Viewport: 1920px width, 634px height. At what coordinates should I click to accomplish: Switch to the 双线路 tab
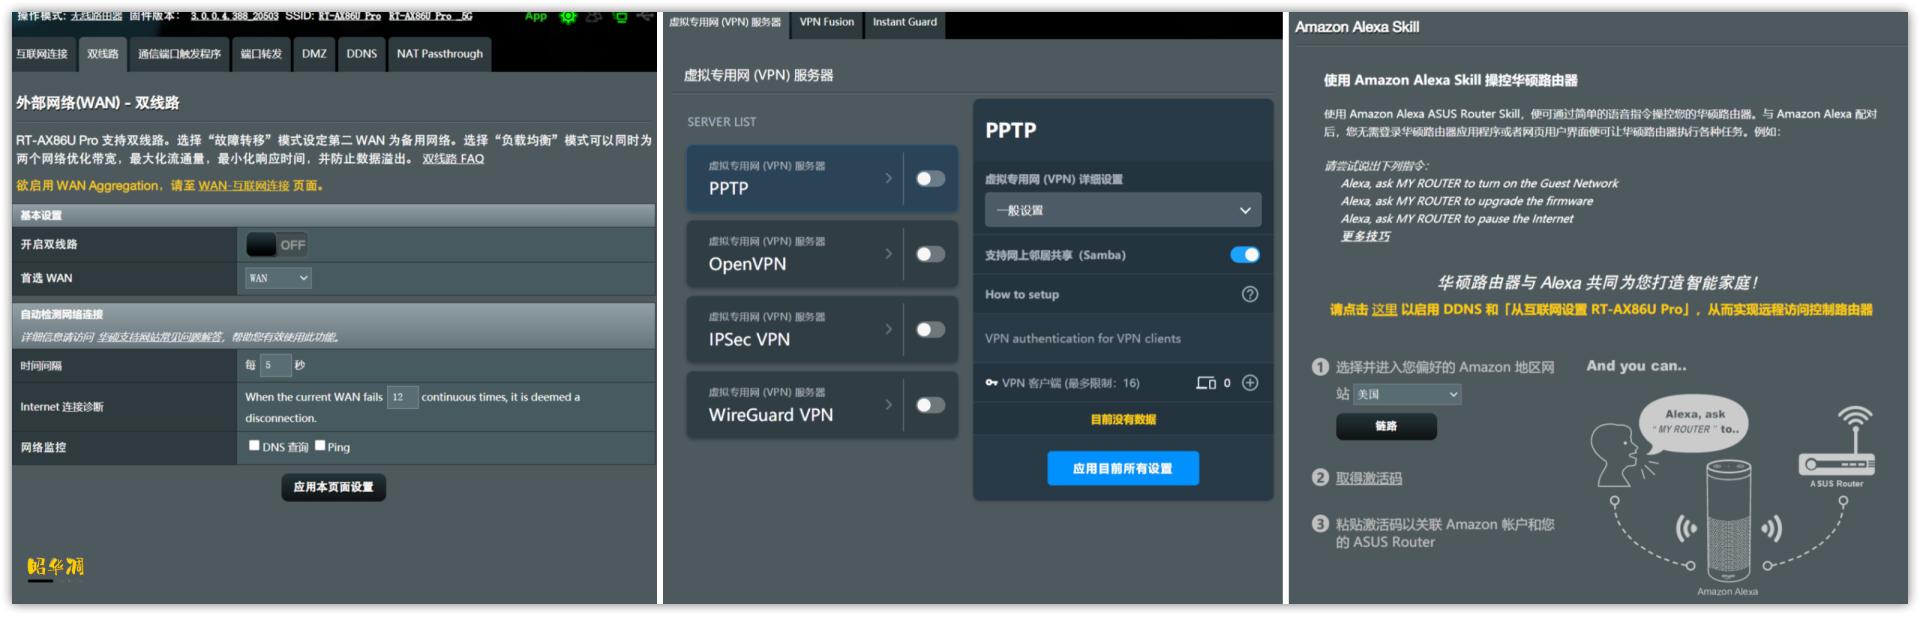102,54
